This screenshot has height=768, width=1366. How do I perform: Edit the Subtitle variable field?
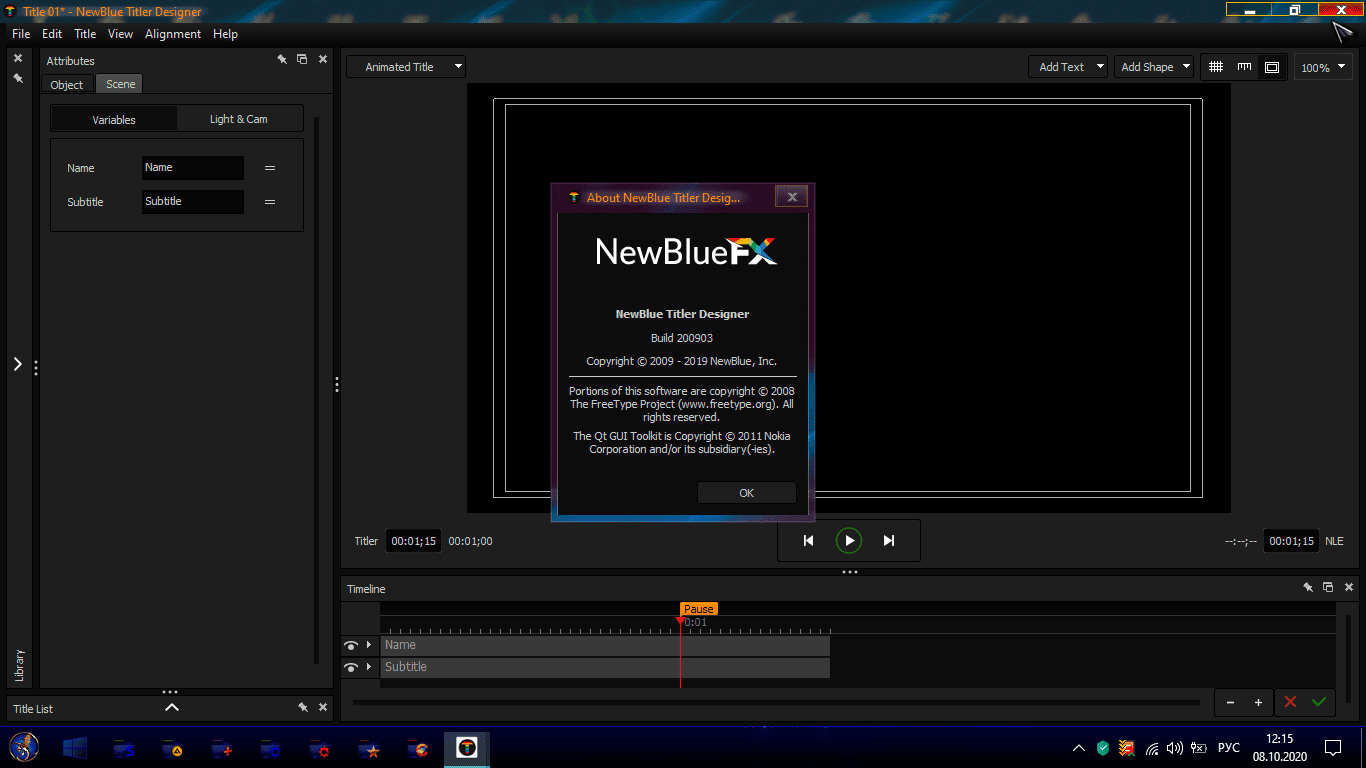[192, 202]
